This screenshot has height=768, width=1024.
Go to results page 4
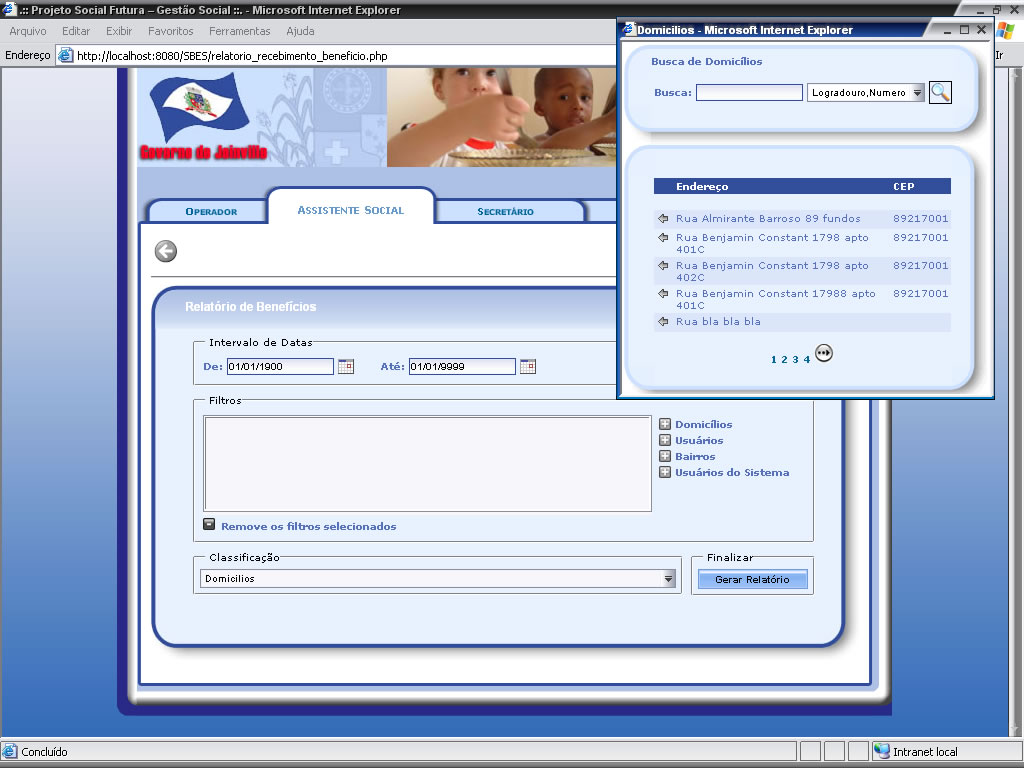click(x=807, y=359)
